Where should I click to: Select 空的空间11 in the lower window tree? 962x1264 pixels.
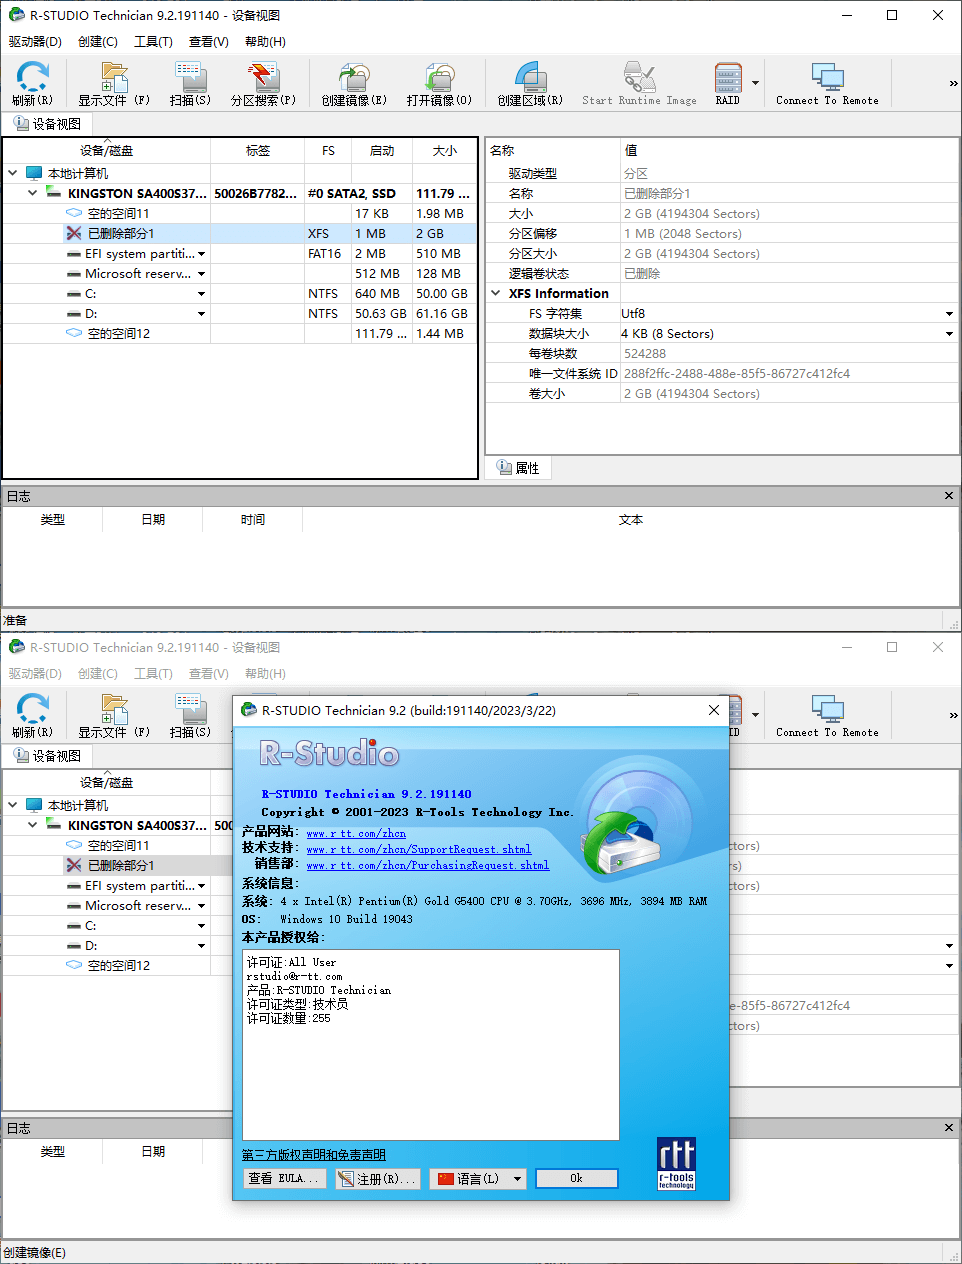118,845
